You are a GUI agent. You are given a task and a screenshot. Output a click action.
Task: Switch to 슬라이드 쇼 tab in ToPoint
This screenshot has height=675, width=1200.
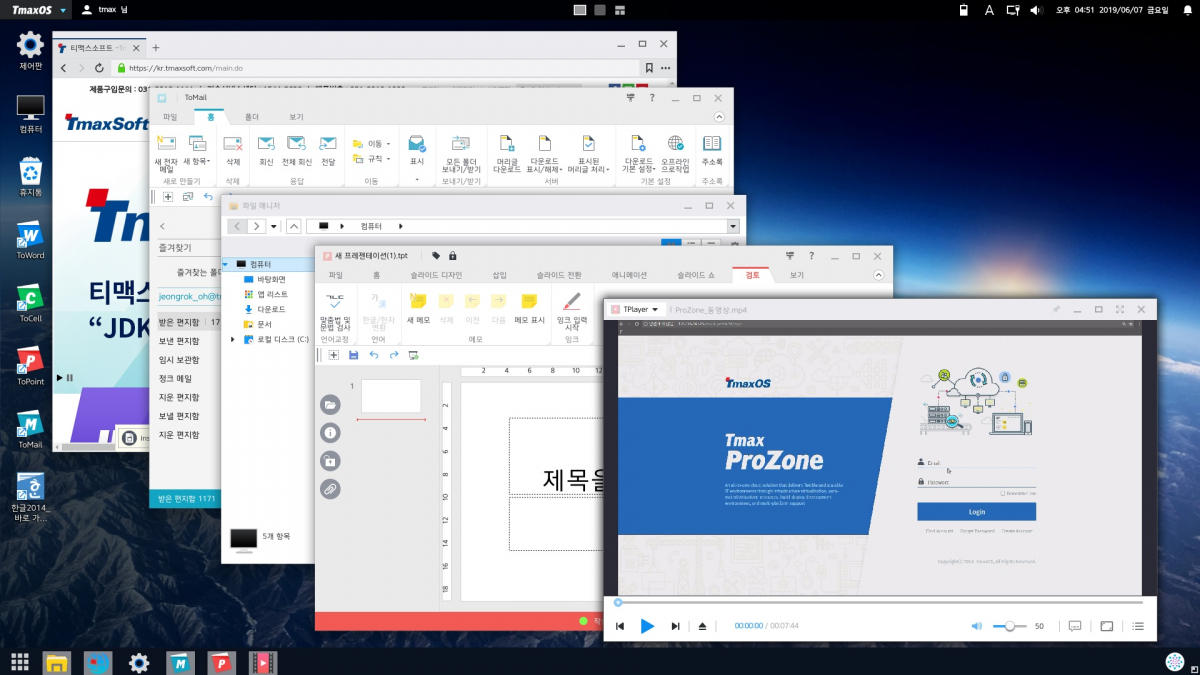(695, 275)
